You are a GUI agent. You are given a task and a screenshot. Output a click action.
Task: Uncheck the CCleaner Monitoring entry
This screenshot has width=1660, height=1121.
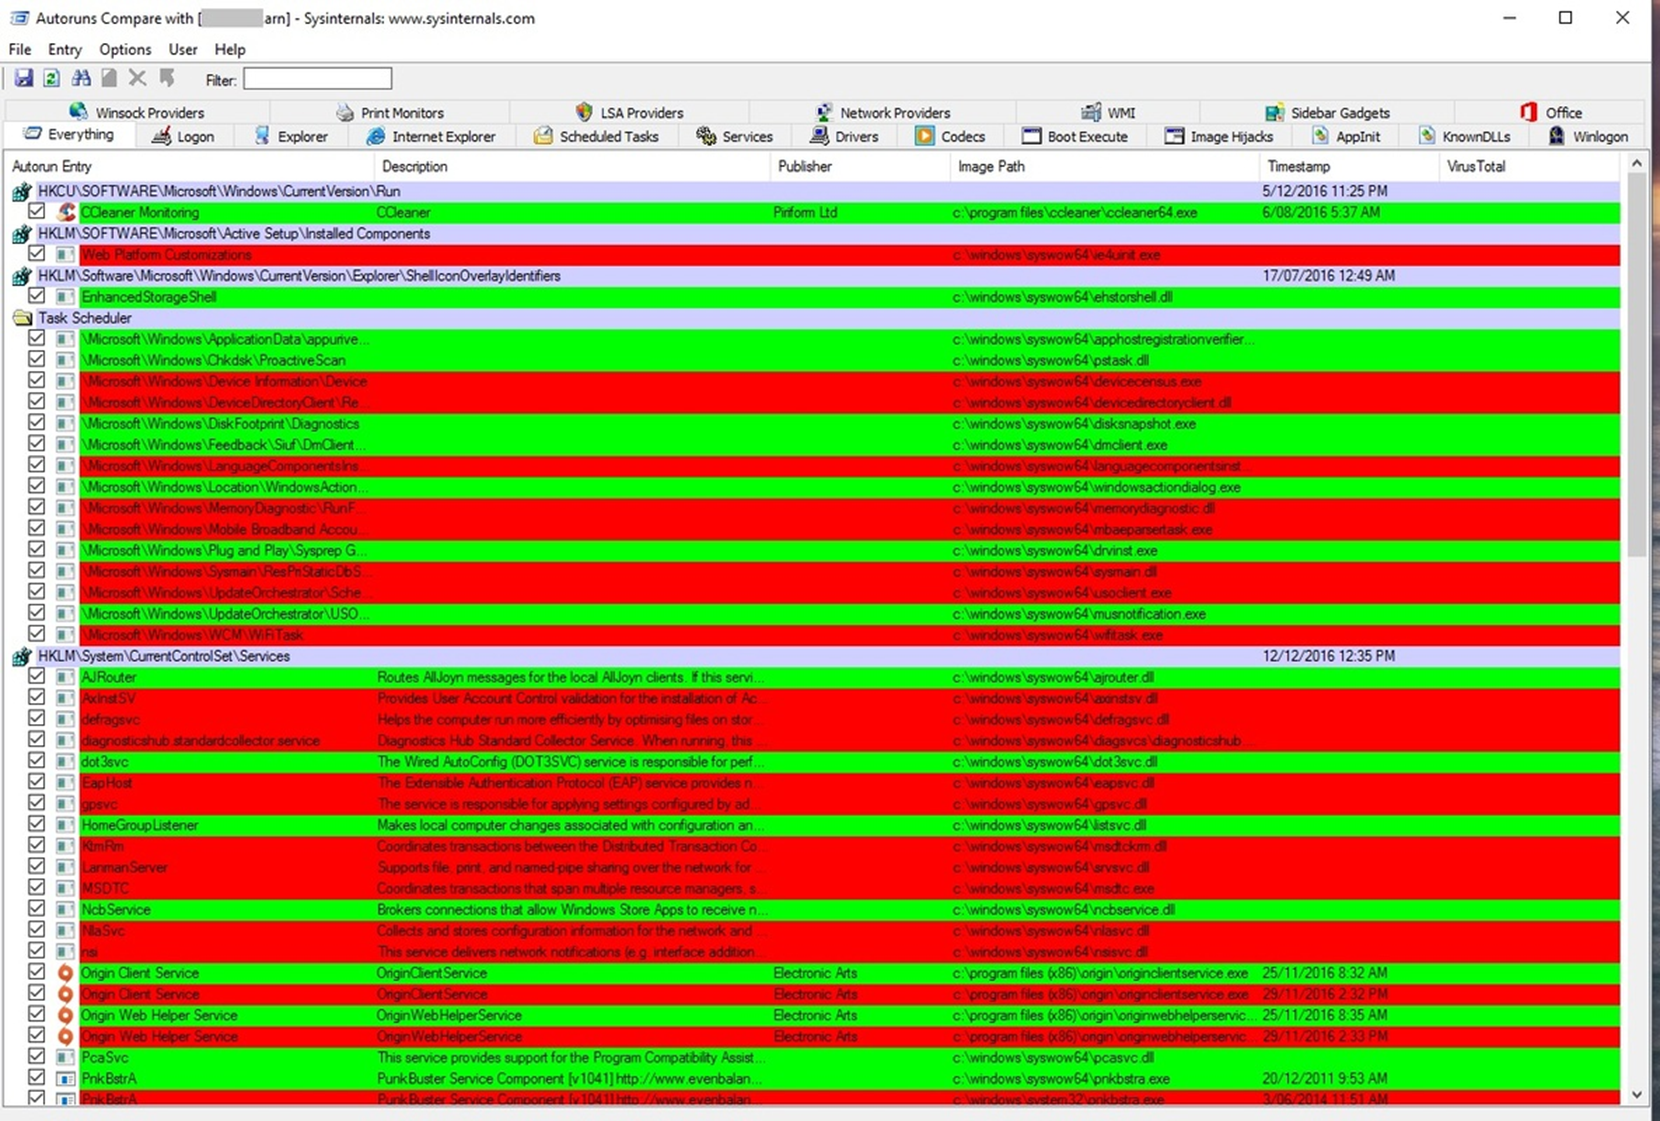(x=37, y=211)
